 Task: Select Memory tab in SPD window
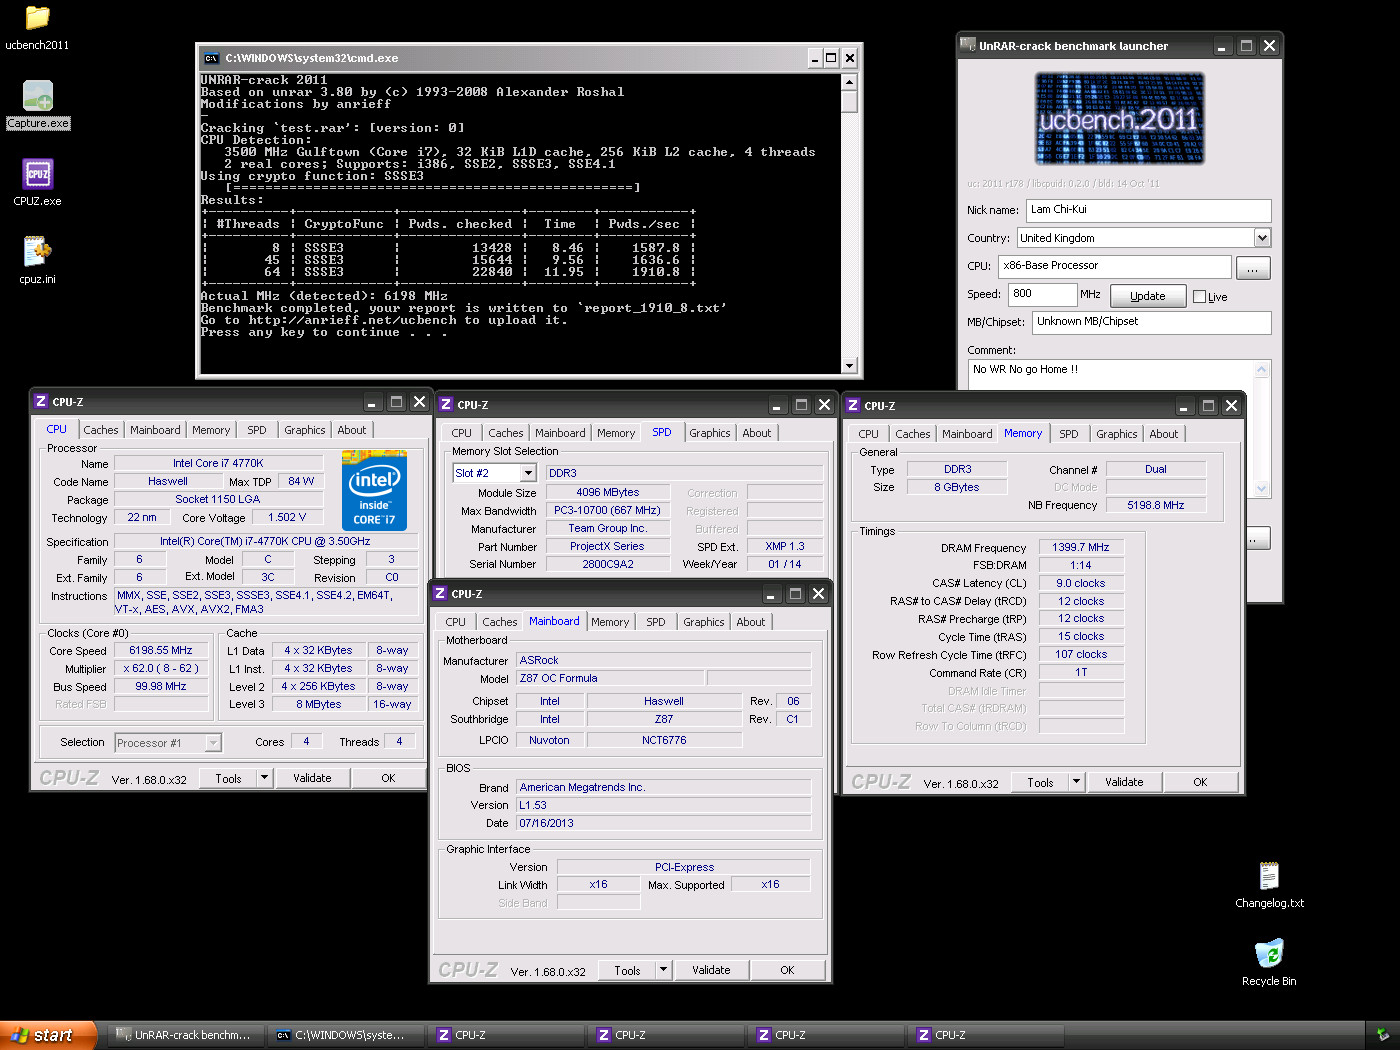pos(616,433)
